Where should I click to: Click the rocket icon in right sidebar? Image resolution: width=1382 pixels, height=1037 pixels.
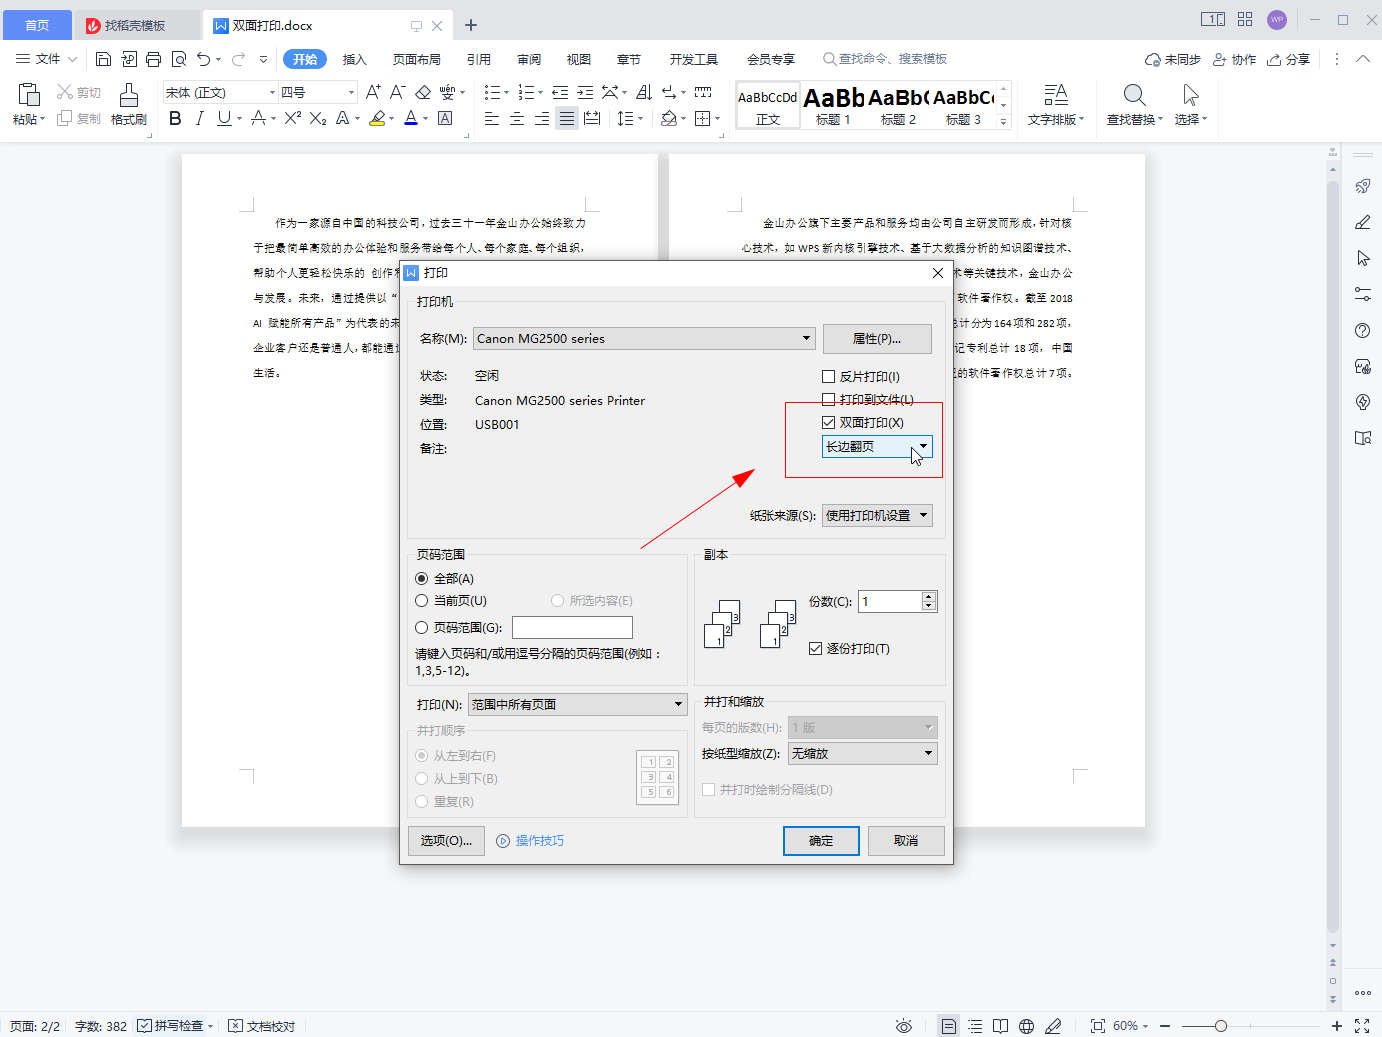[x=1362, y=186]
